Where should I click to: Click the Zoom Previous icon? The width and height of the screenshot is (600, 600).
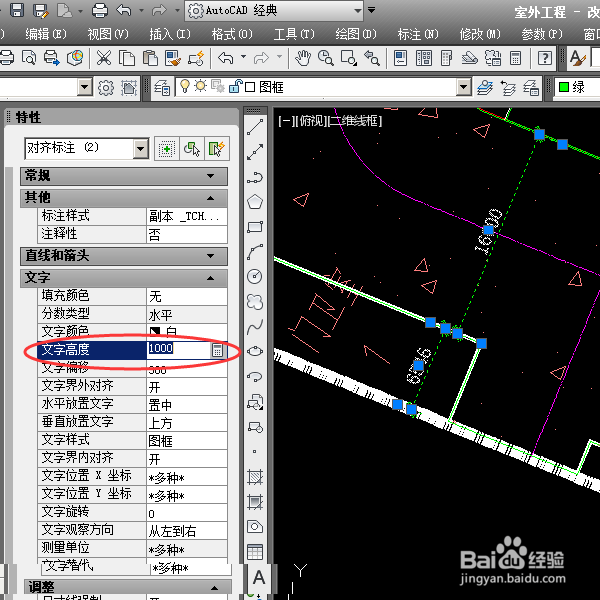[x=372, y=58]
